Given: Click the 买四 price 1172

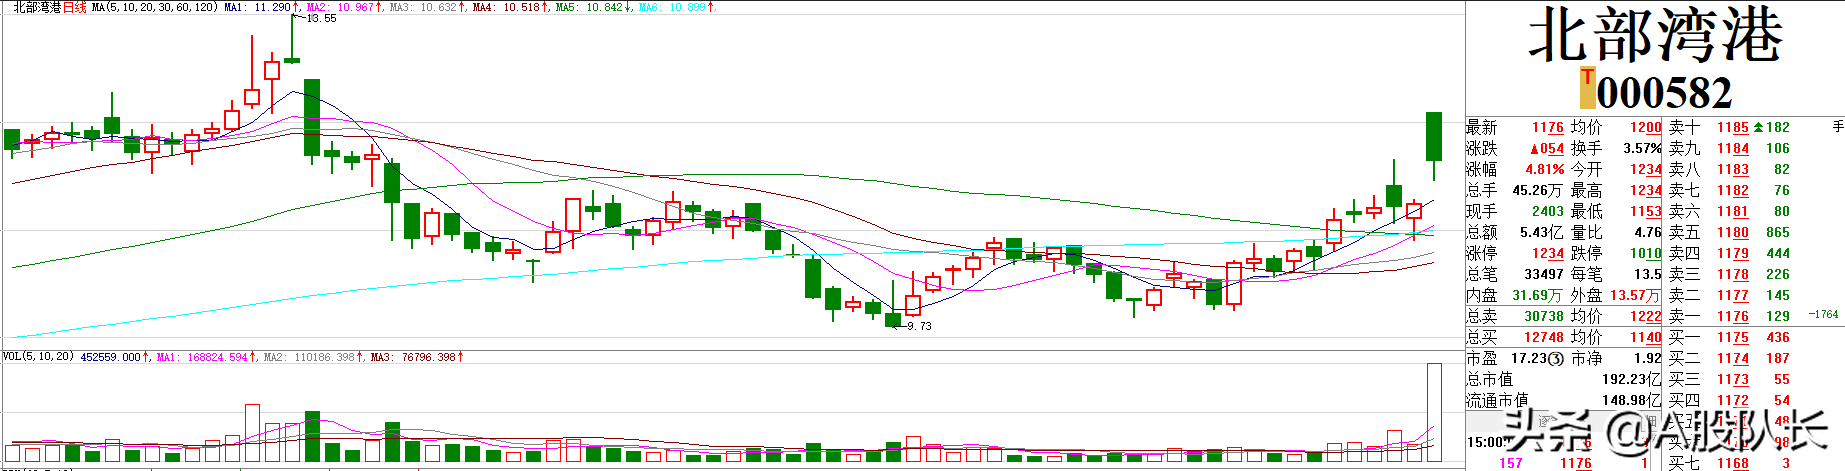Looking at the screenshot, I should (1733, 400).
